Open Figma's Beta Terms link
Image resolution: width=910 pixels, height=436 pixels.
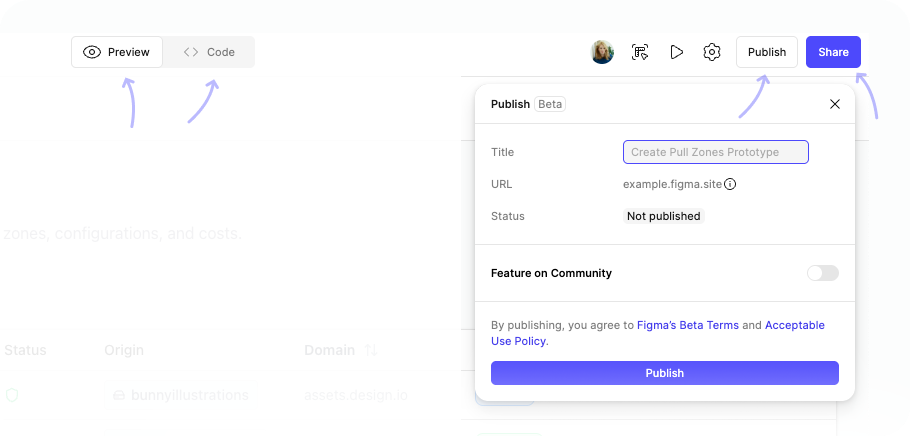pos(688,325)
